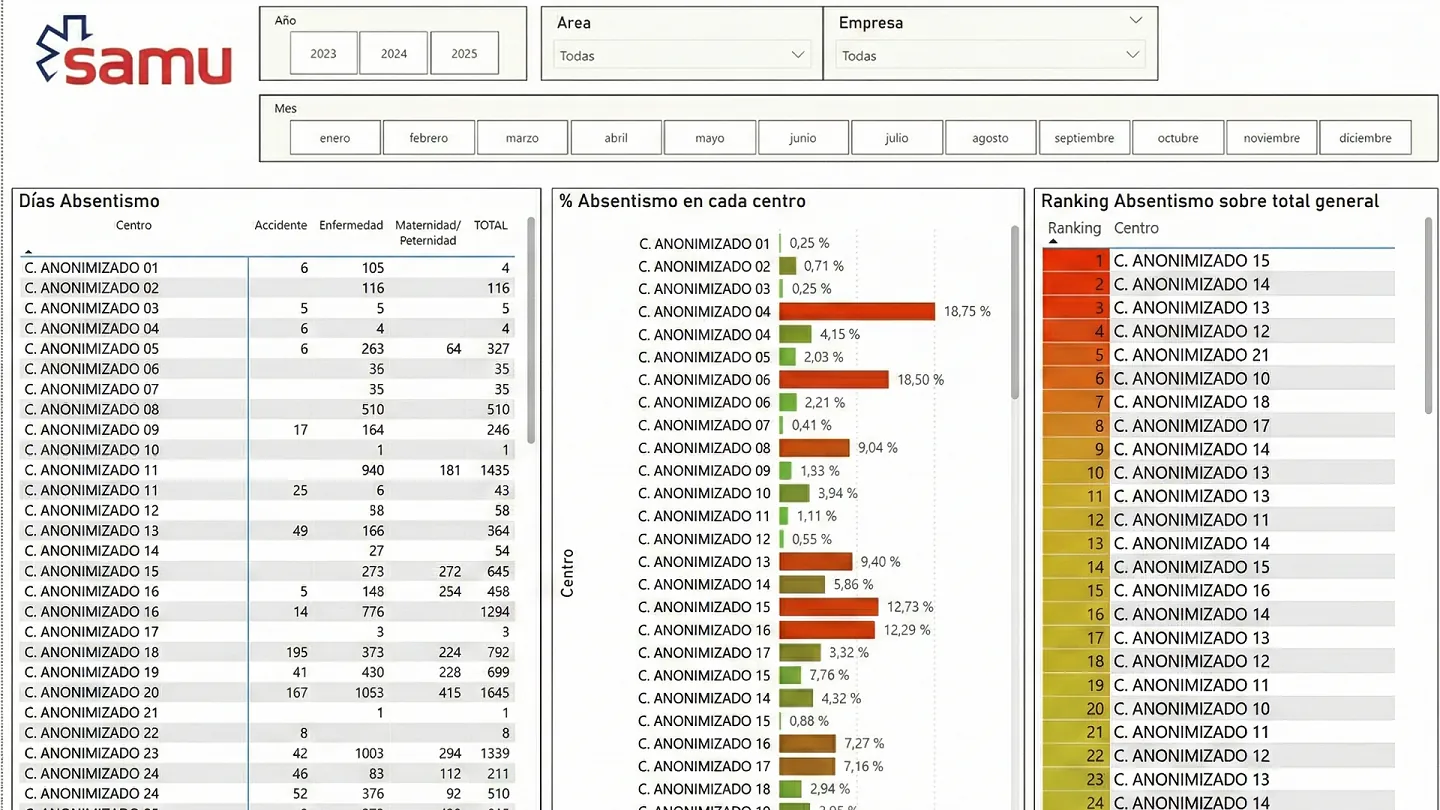This screenshot has height=810, width=1440.
Task: Open the Empresa slicer header chevron
Action: tap(1135, 20)
